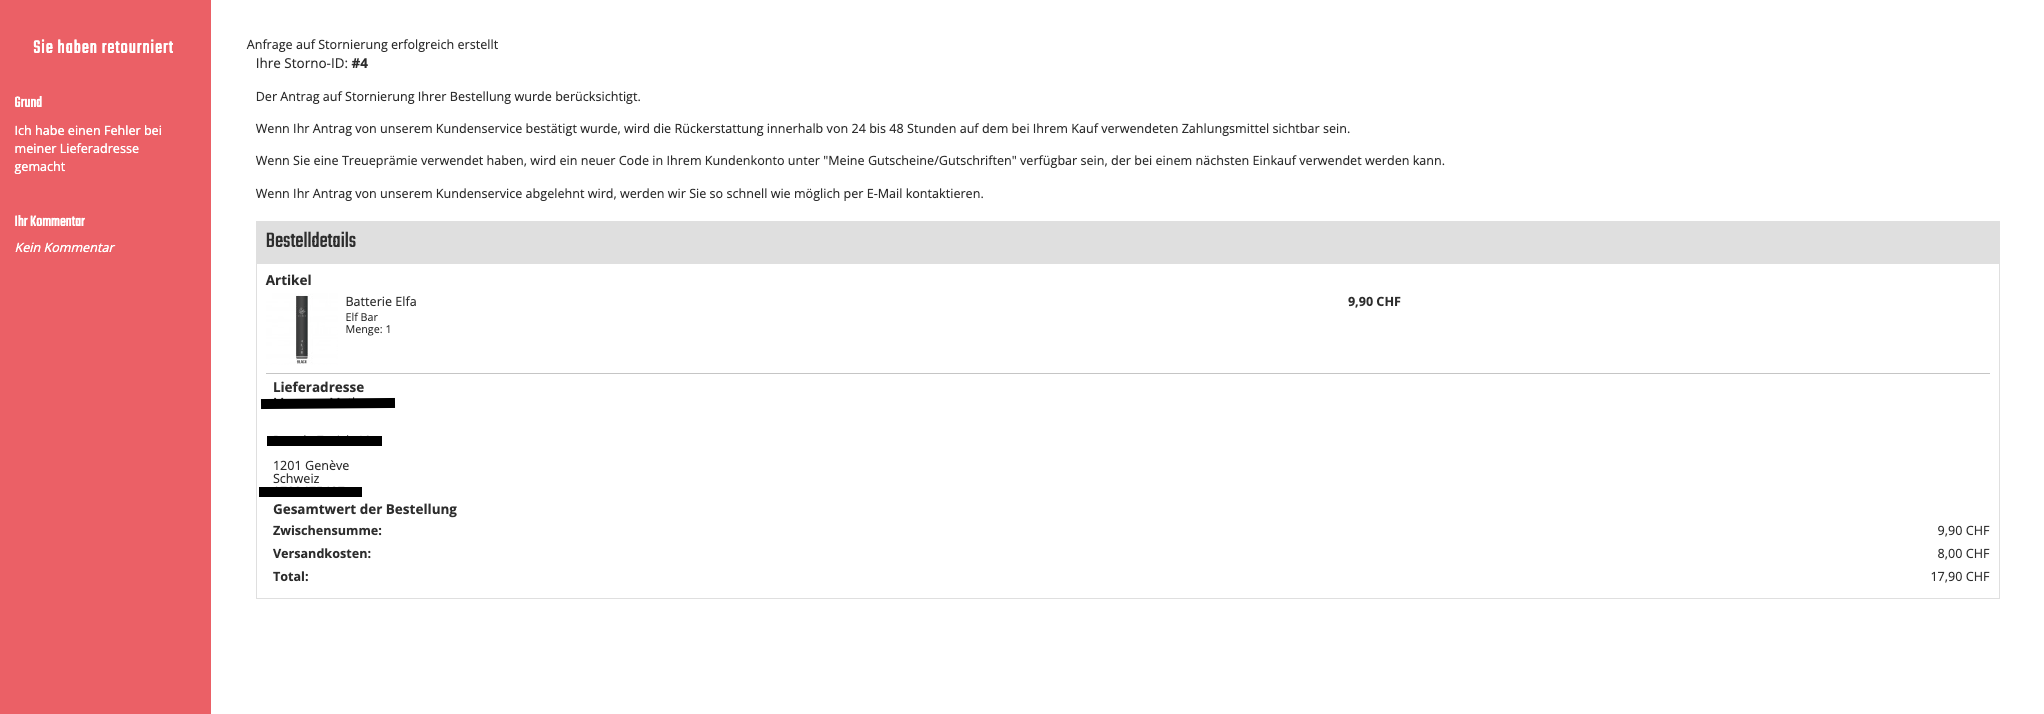Click the Total amount 17,90 CHF
The height and width of the screenshot is (714, 2044).
(1959, 576)
